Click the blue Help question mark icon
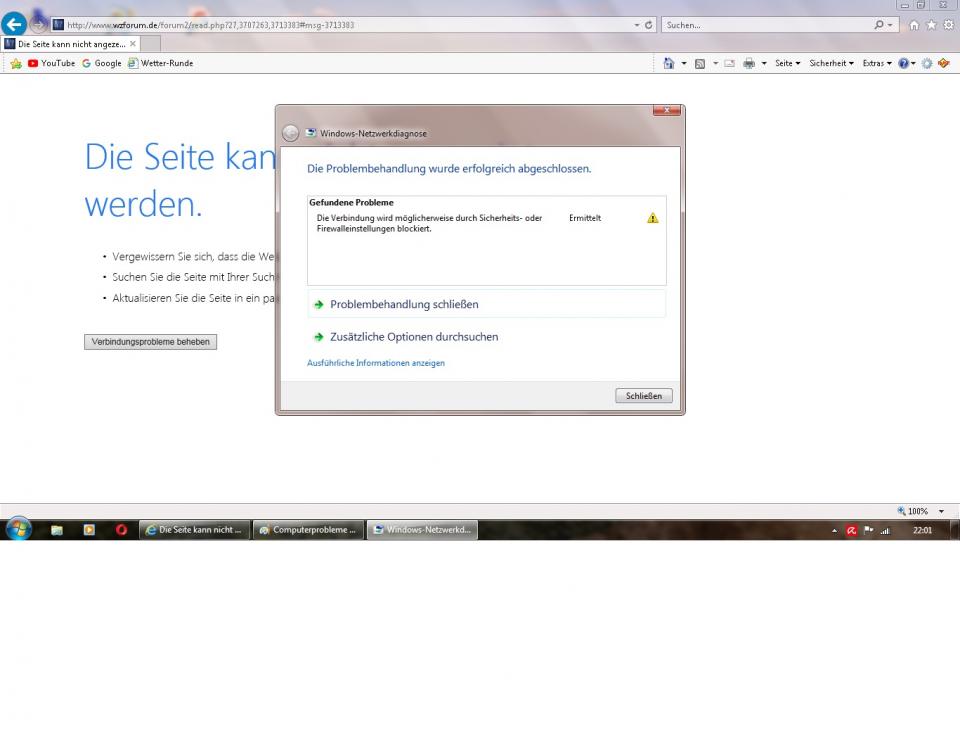The image size is (960, 750). coord(903,63)
